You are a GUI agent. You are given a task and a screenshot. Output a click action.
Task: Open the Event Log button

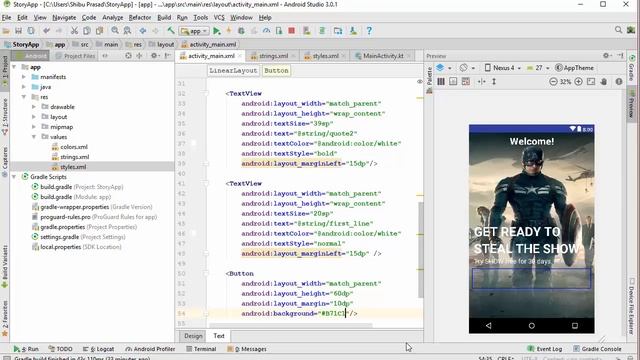click(x=545, y=349)
